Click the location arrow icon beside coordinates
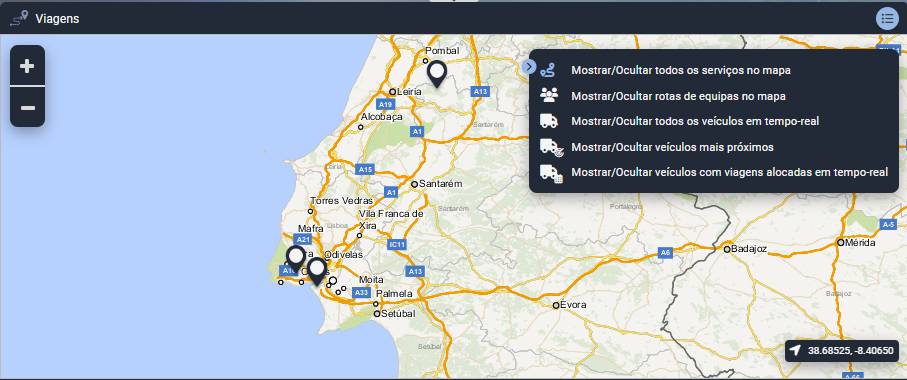The image size is (907, 380). 796,351
